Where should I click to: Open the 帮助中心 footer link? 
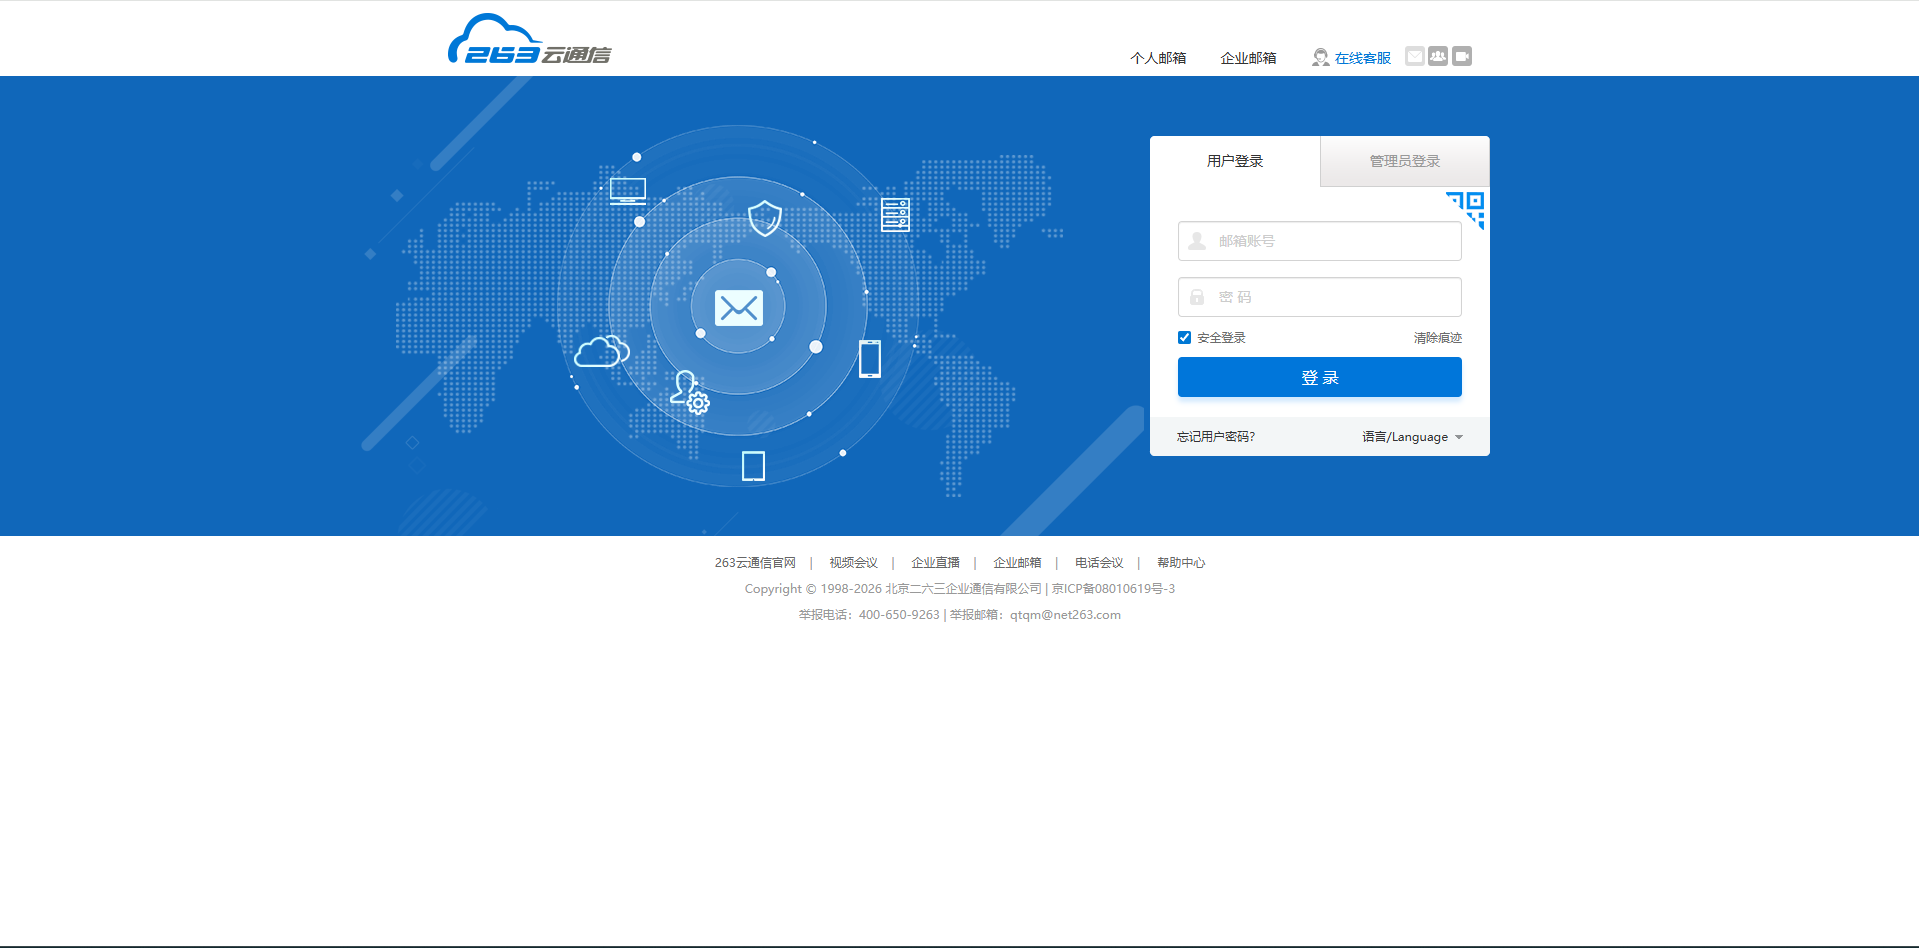tap(1181, 563)
